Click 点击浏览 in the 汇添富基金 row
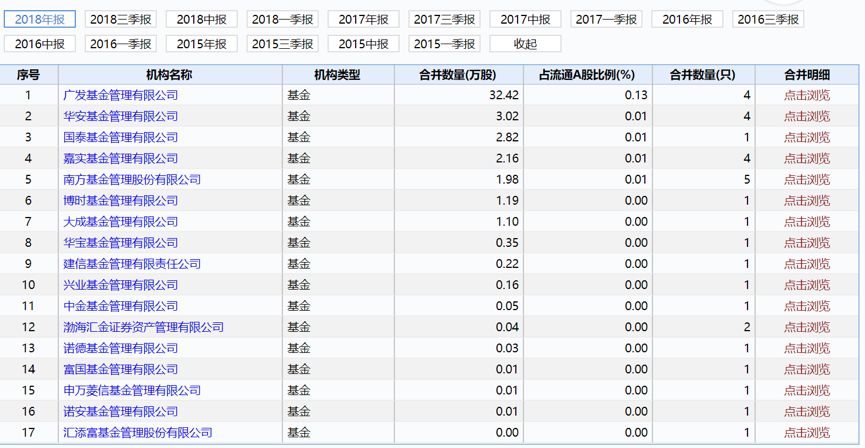The height and width of the screenshot is (448, 865). click(807, 433)
